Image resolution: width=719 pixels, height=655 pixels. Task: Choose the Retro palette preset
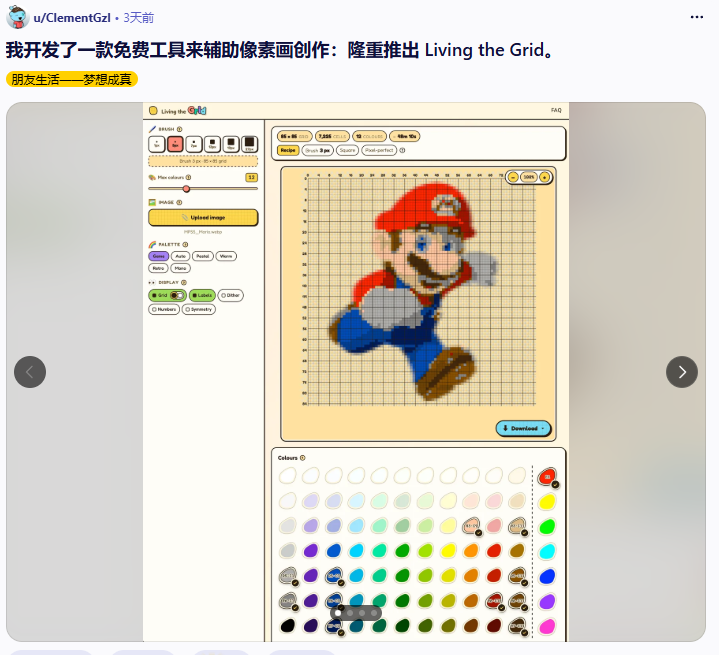(x=158, y=268)
